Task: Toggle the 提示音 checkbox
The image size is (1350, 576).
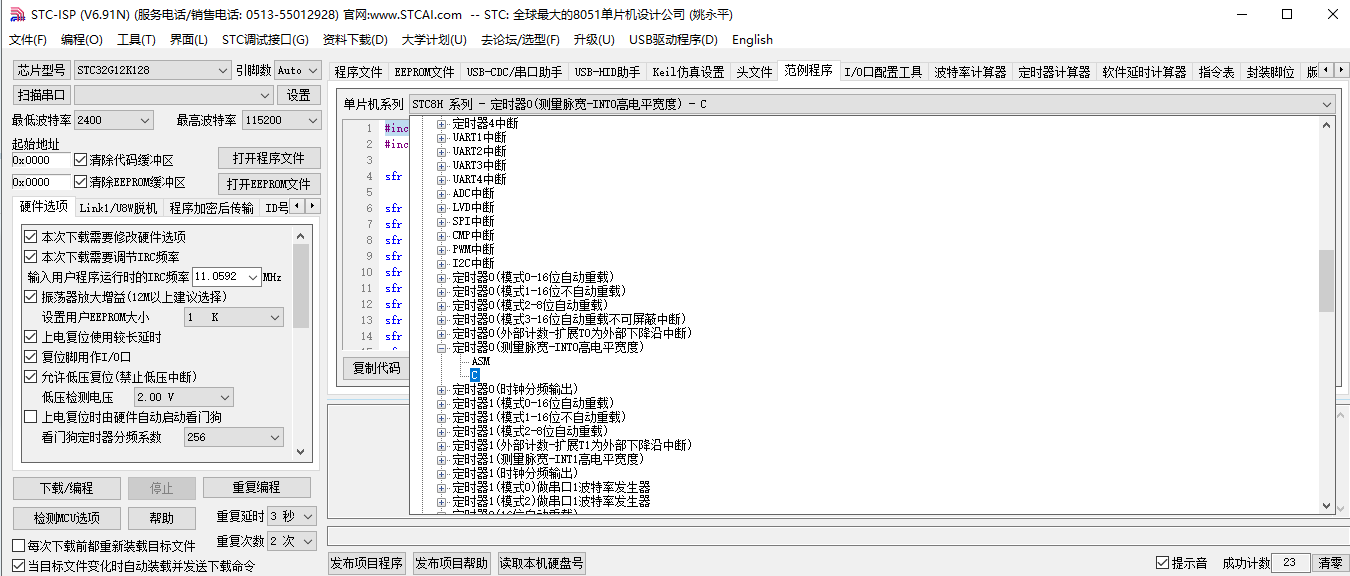Action: 1162,563
